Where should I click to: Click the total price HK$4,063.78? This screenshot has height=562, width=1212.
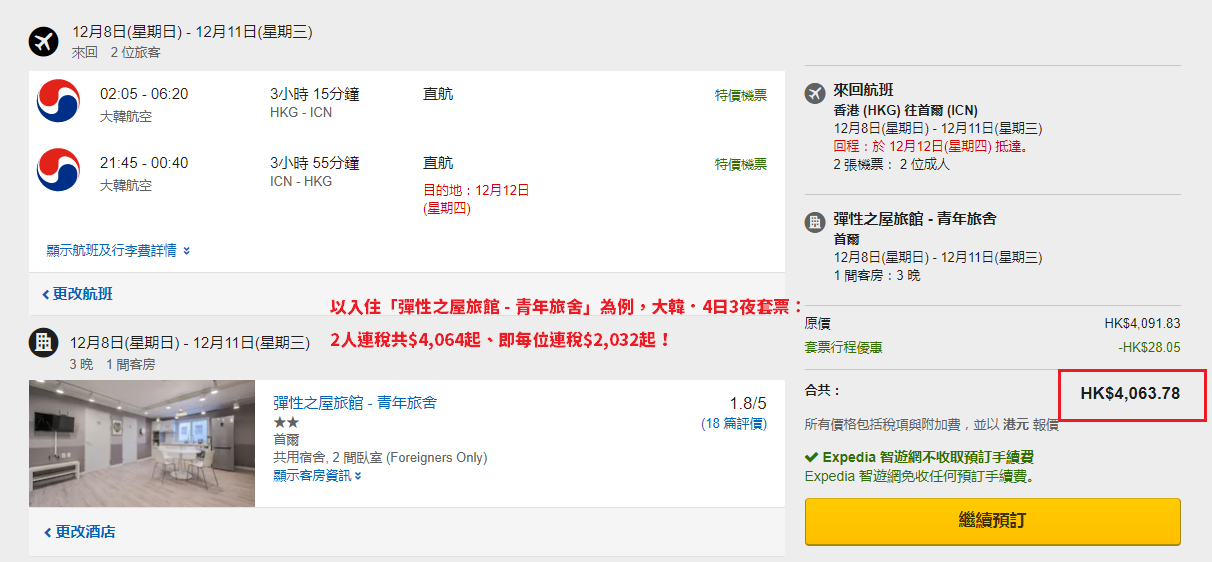[1130, 394]
